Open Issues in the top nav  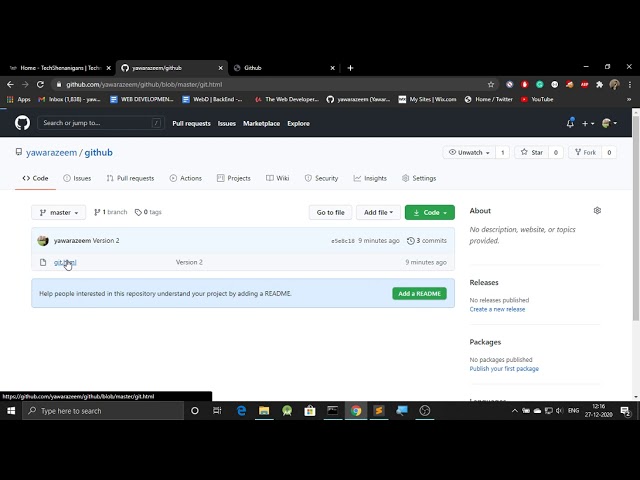click(227, 123)
